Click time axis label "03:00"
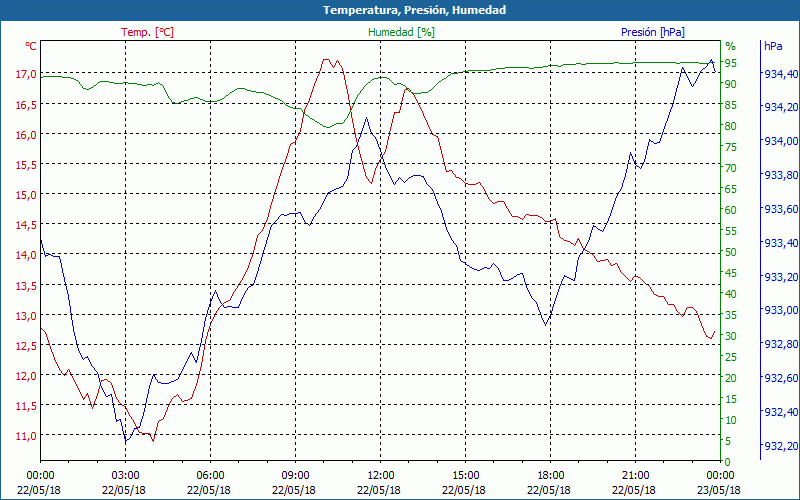 pyautogui.click(x=126, y=477)
